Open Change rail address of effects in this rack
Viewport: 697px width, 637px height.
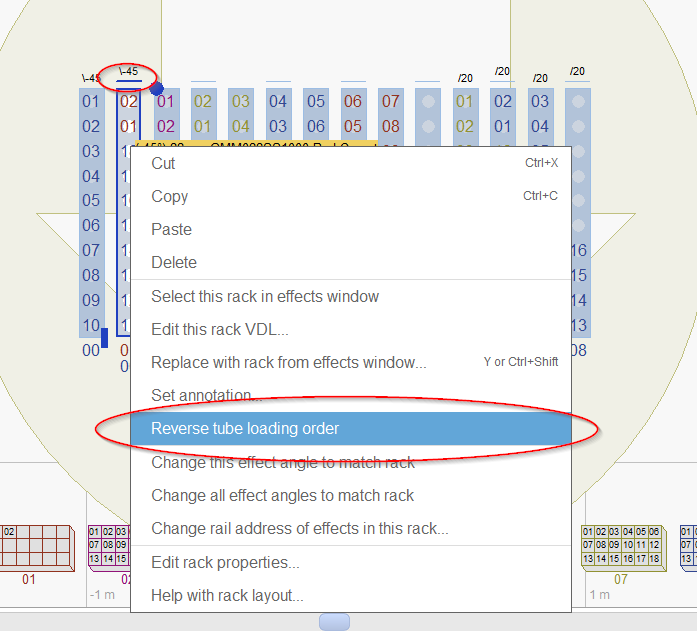pos(299,529)
